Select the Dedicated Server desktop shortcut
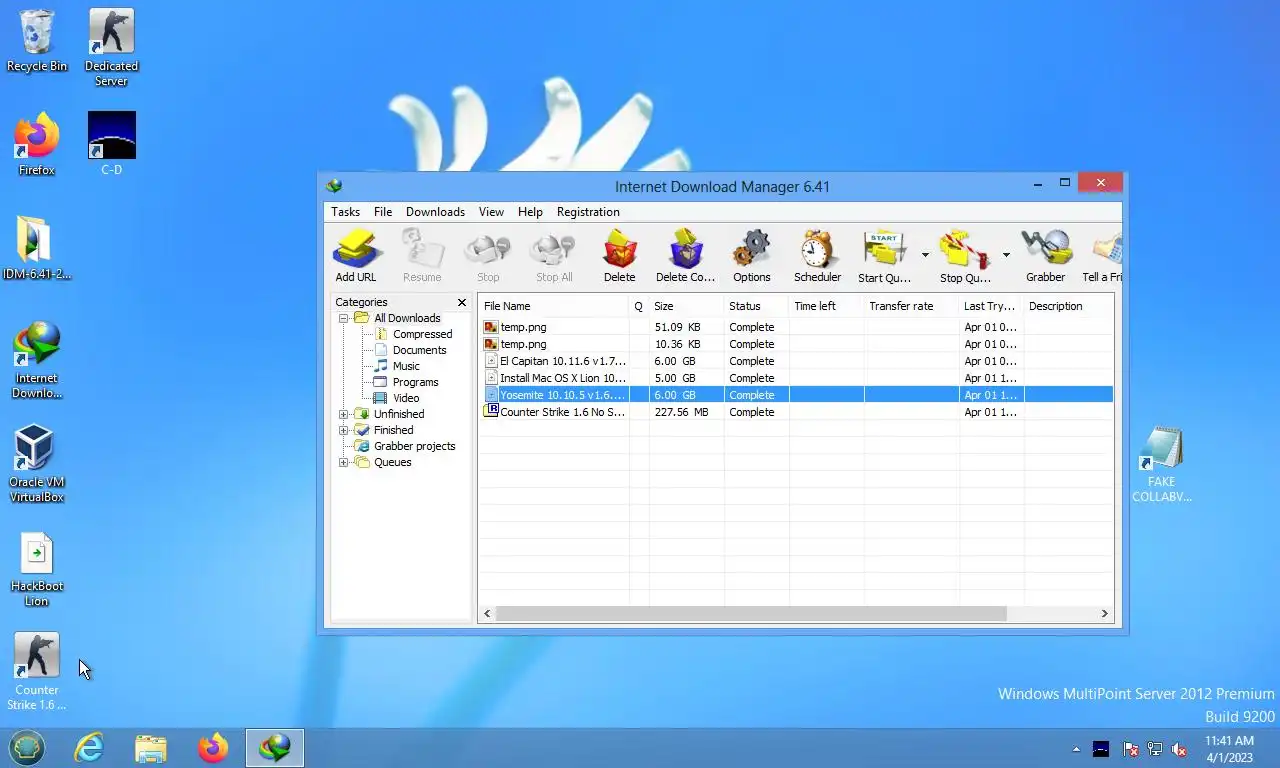 click(x=111, y=47)
